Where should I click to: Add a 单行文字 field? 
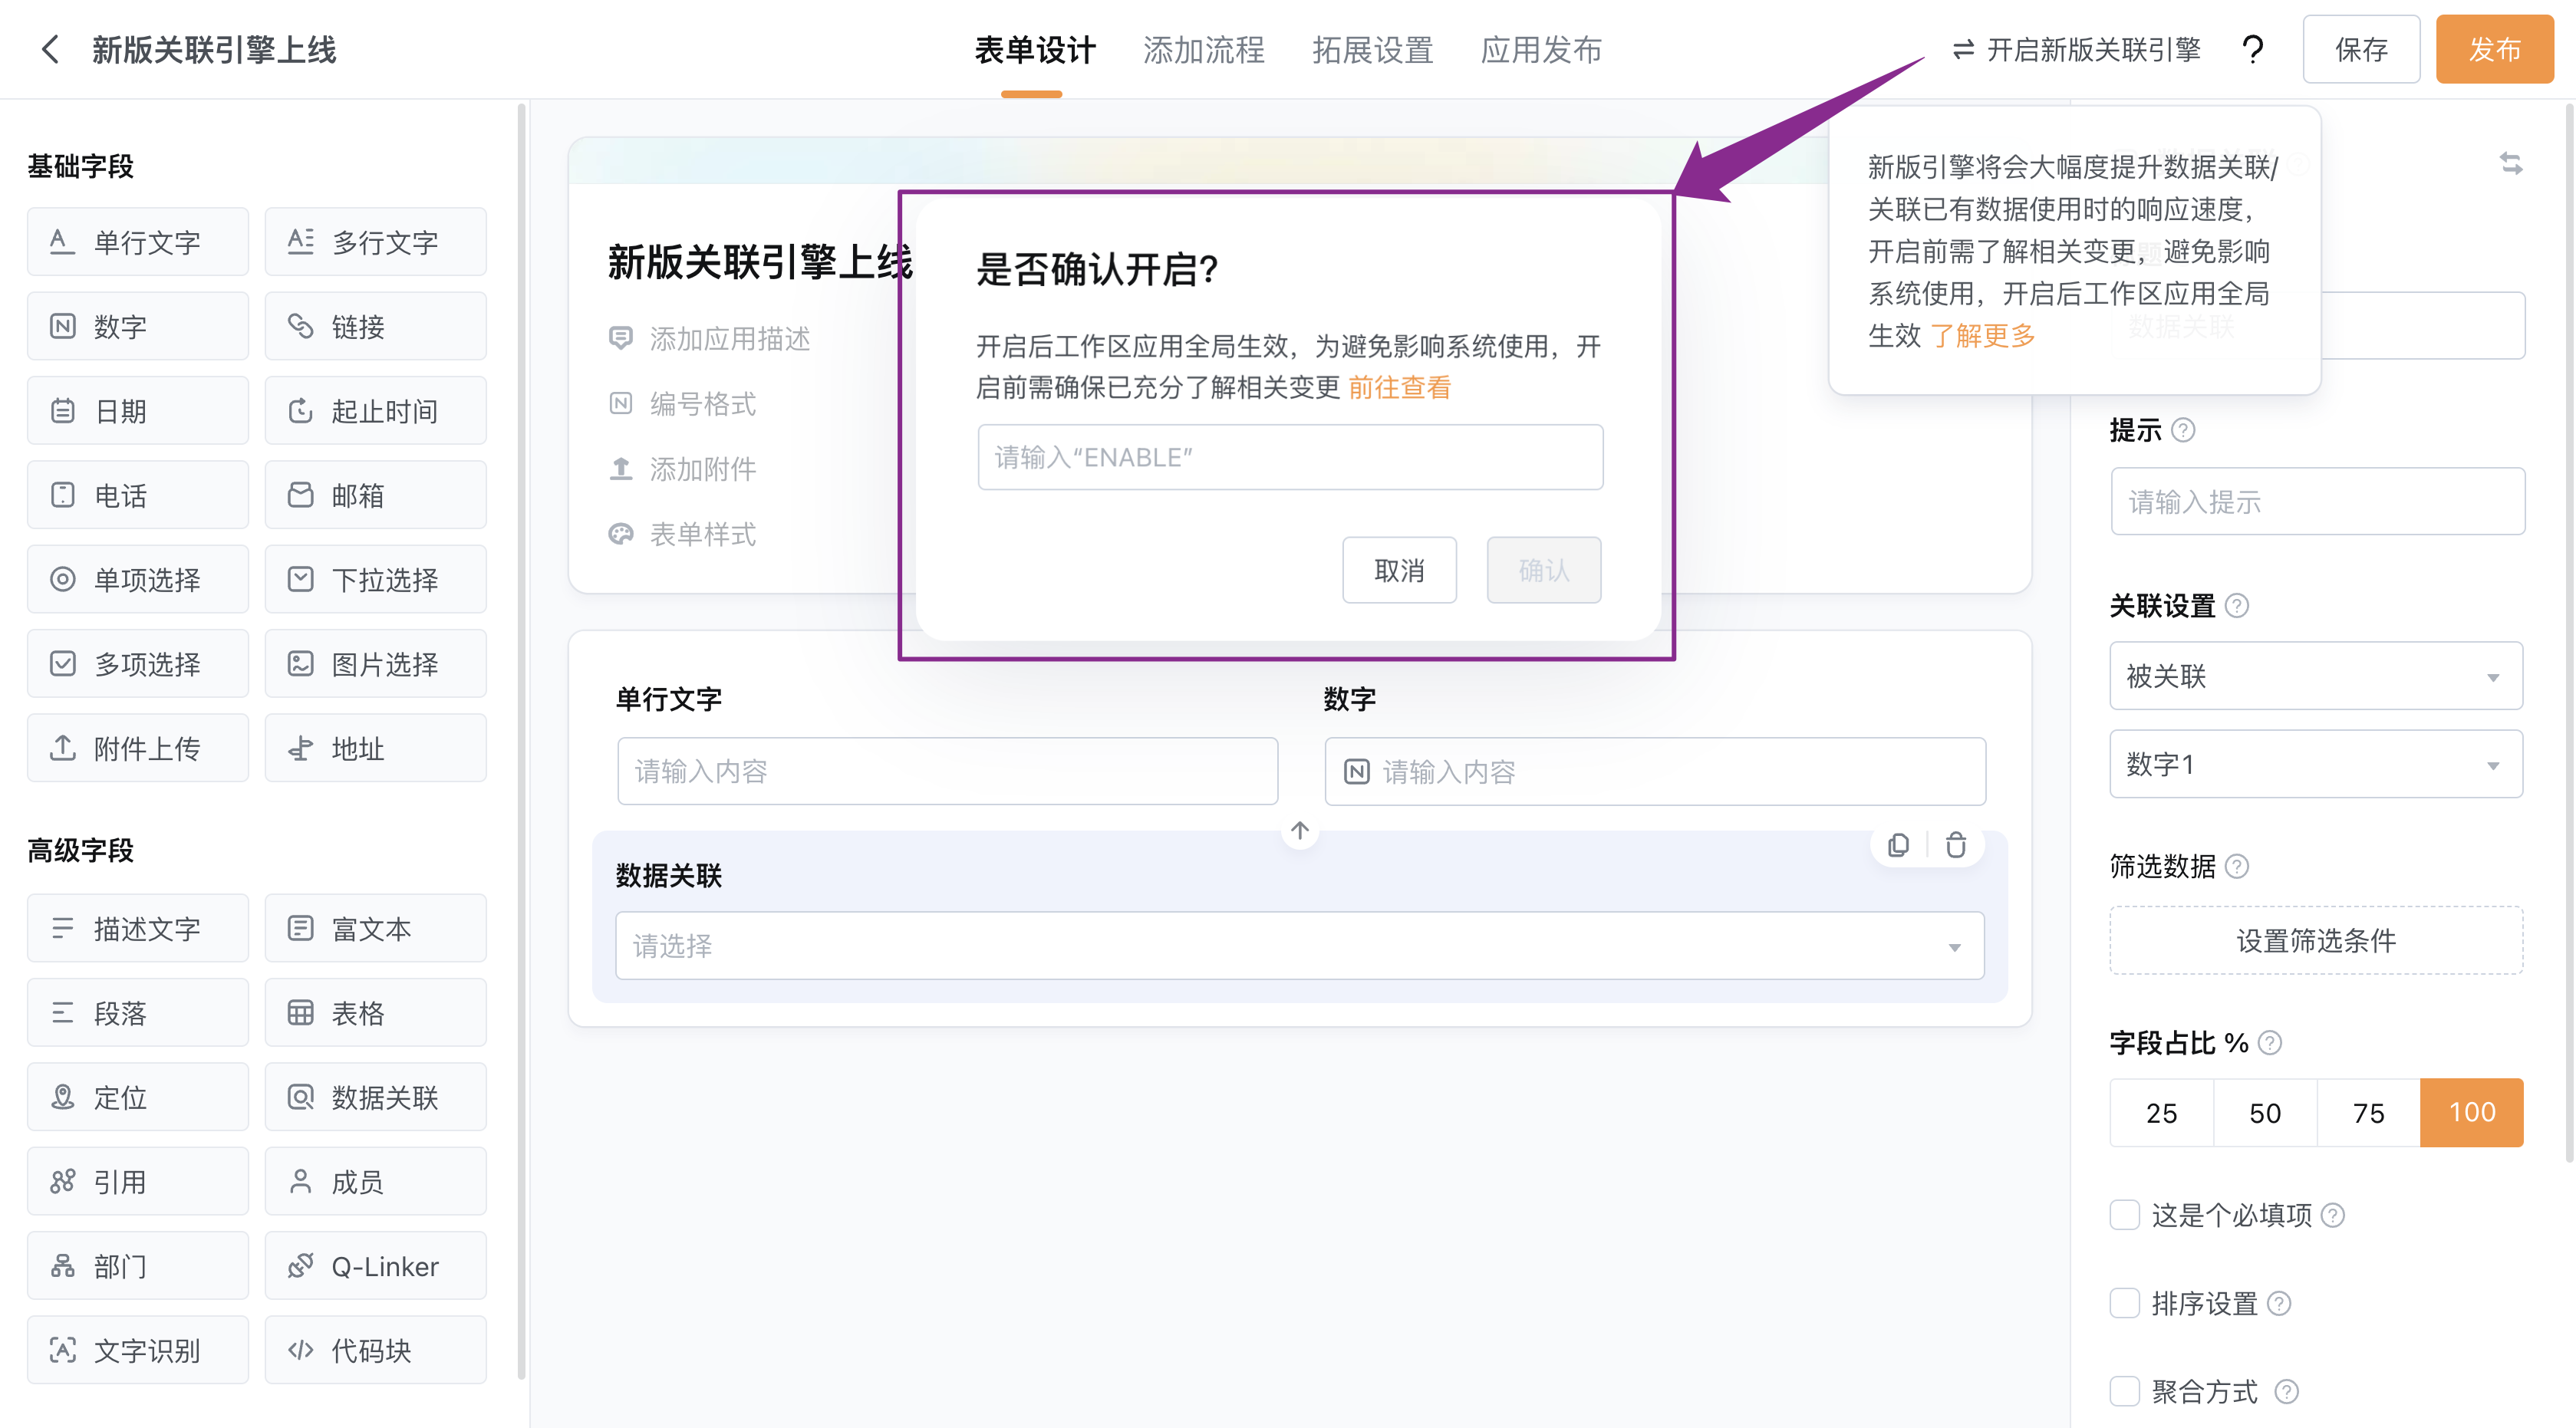pos(138,242)
